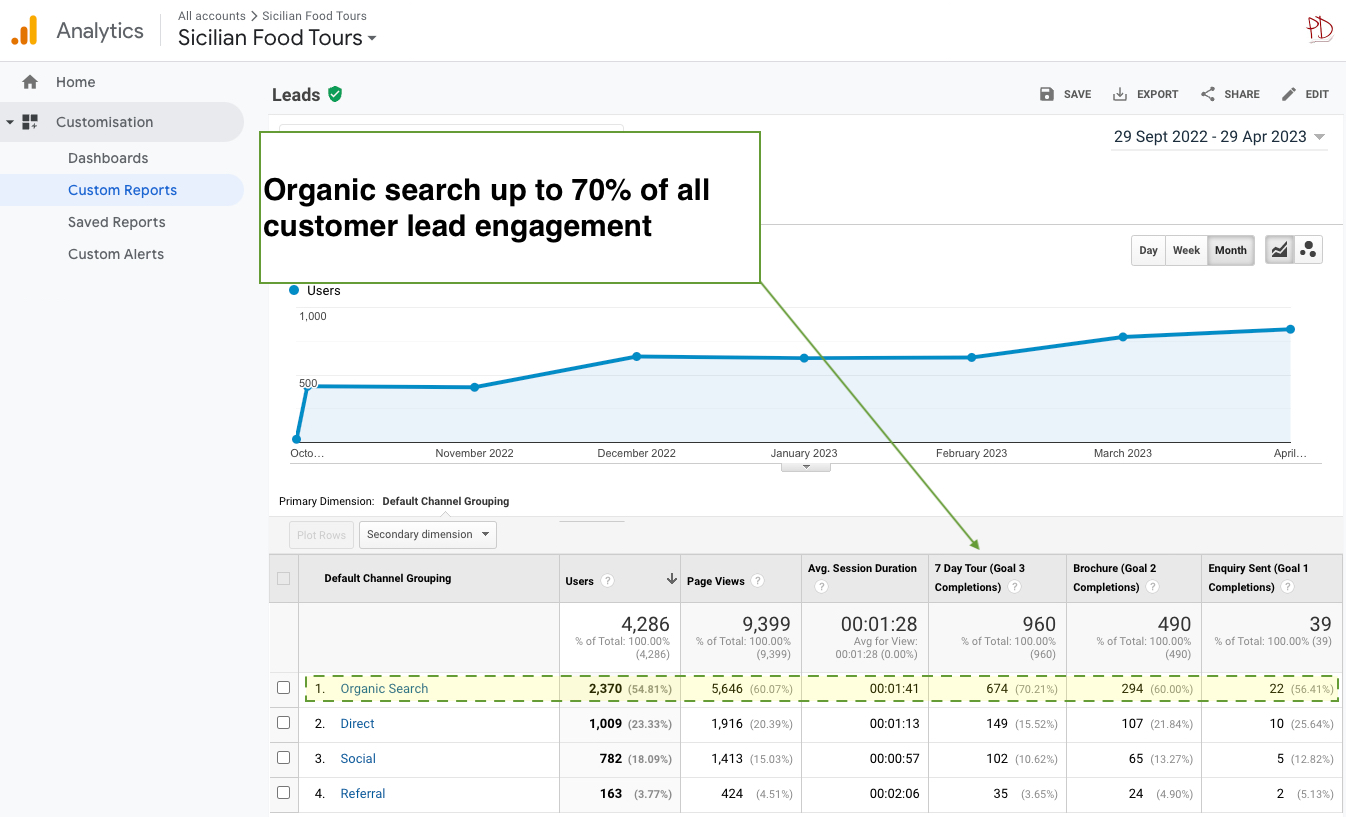
Task: Open Dashboards in the sidebar
Action: point(108,158)
